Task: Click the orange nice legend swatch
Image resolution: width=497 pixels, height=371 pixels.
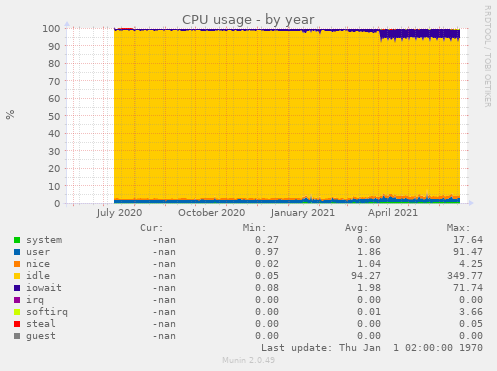Action: [17, 264]
